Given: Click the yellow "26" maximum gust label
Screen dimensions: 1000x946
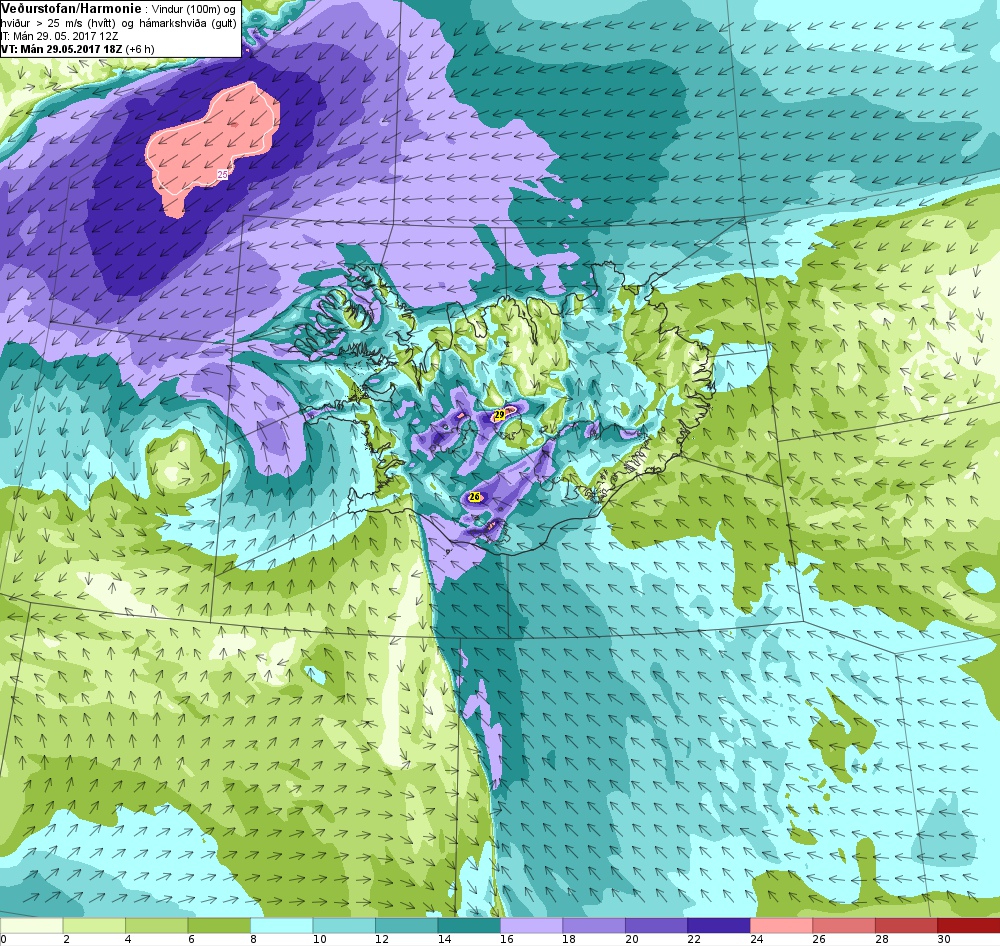Looking at the screenshot, I should [474, 497].
